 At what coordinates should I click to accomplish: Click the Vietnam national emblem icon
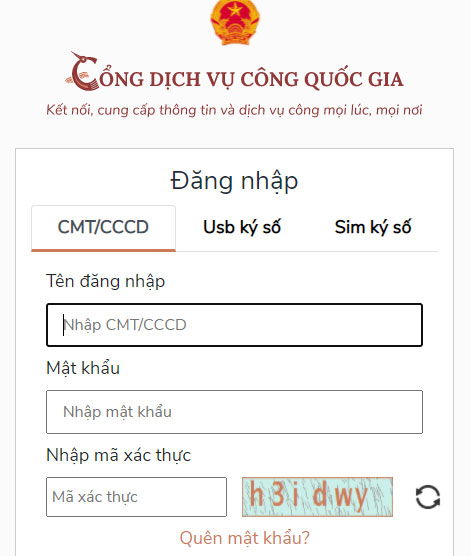pyautogui.click(x=235, y=22)
